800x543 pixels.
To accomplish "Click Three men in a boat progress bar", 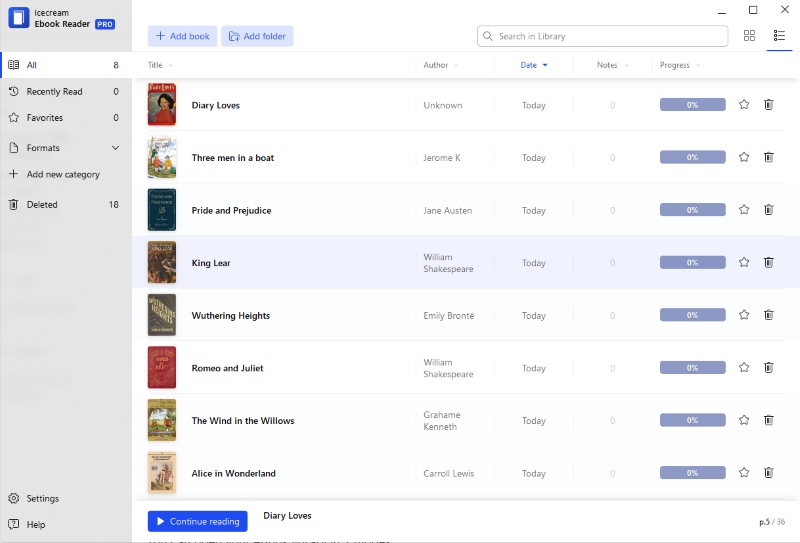I will click(x=692, y=157).
